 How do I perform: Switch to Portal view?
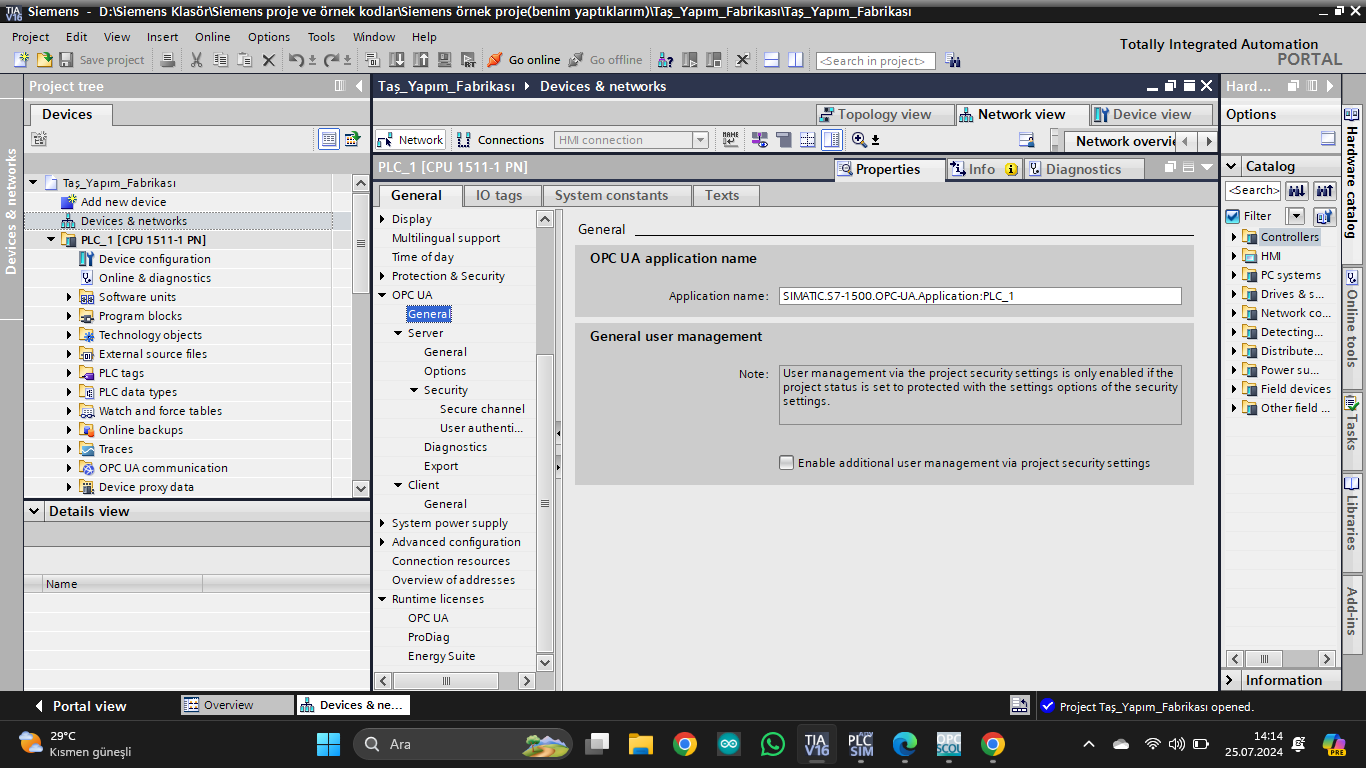pos(80,706)
